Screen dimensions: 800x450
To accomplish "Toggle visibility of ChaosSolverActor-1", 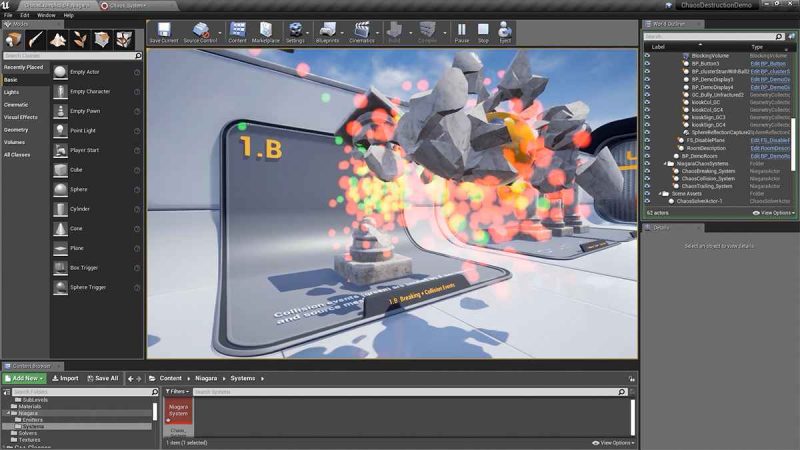I will pos(647,201).
